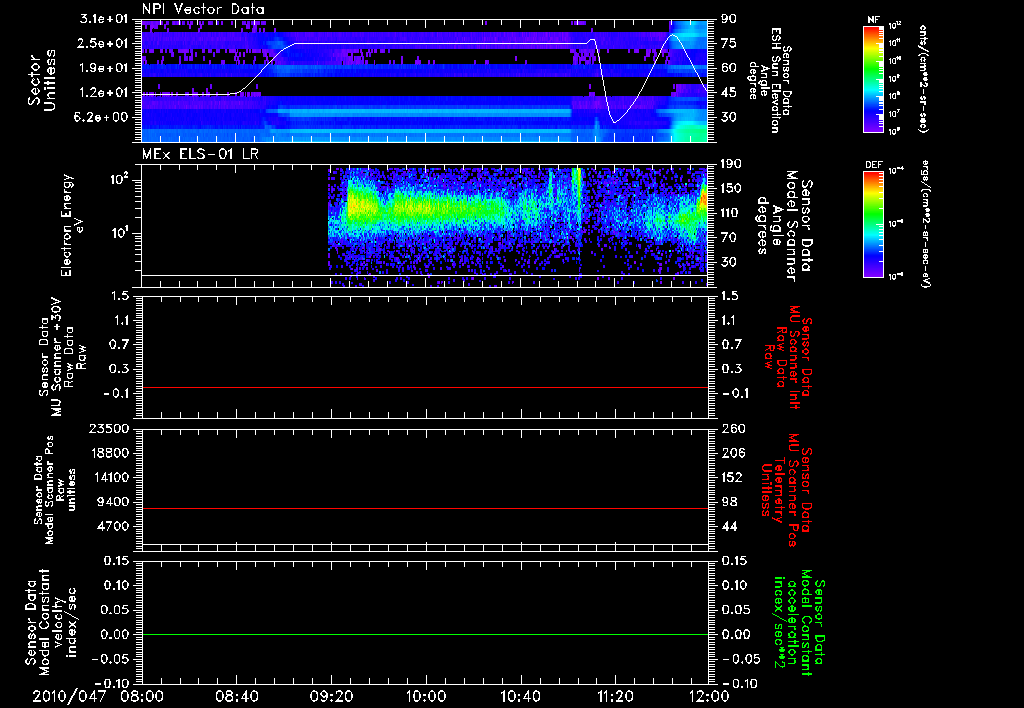Viewport: 1024px width, 708px height.
Task: Click the 'ESH Sun Elevation Angle' axis label
Action: (x=769, y=80)
